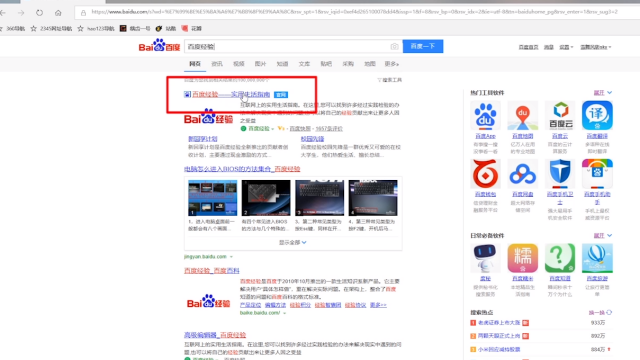
Task: Switch to the 图片 tab
Action: [x=260, y=64]
